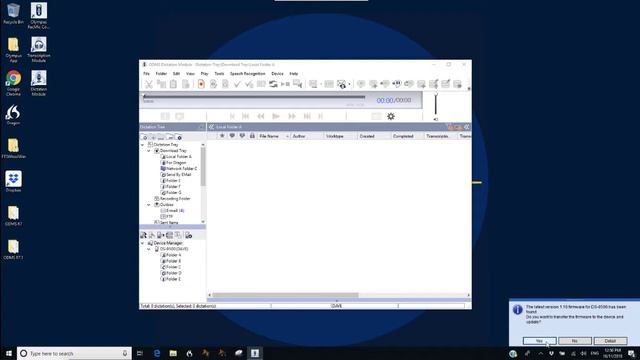Screen dimensions: 640x360
Task: Collapse the Download Tray tree node
Action: pos(149,151)
